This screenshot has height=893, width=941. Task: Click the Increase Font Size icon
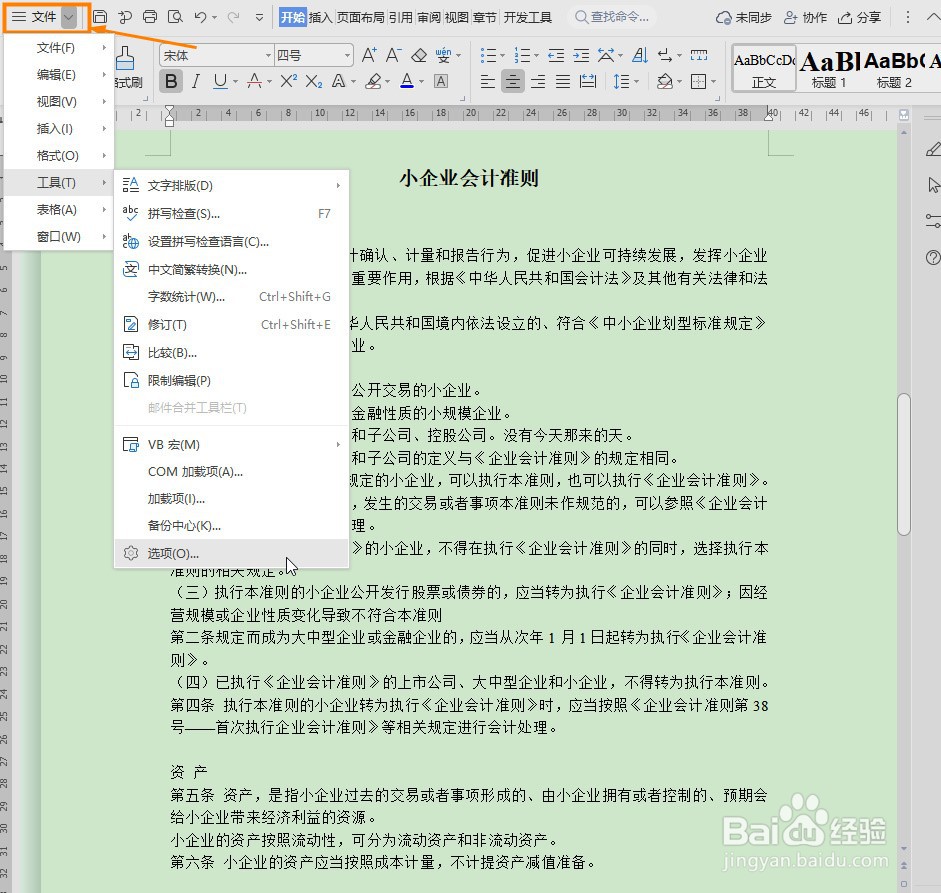point(369,55)
